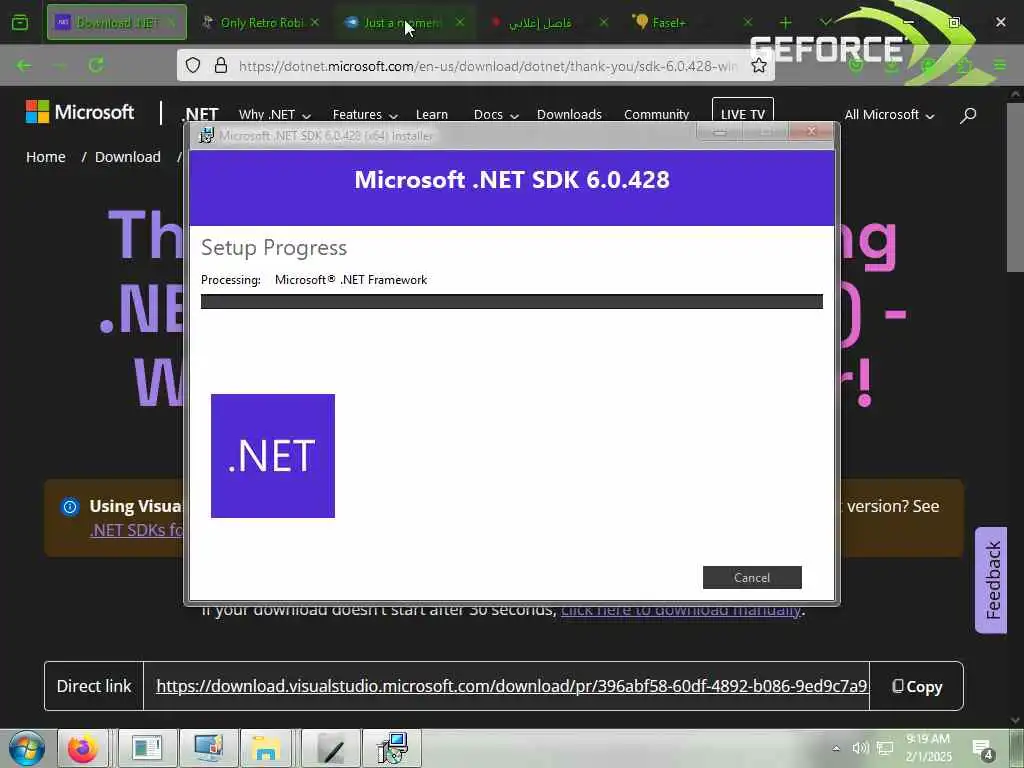Copy the direct link

click(917, 686)
